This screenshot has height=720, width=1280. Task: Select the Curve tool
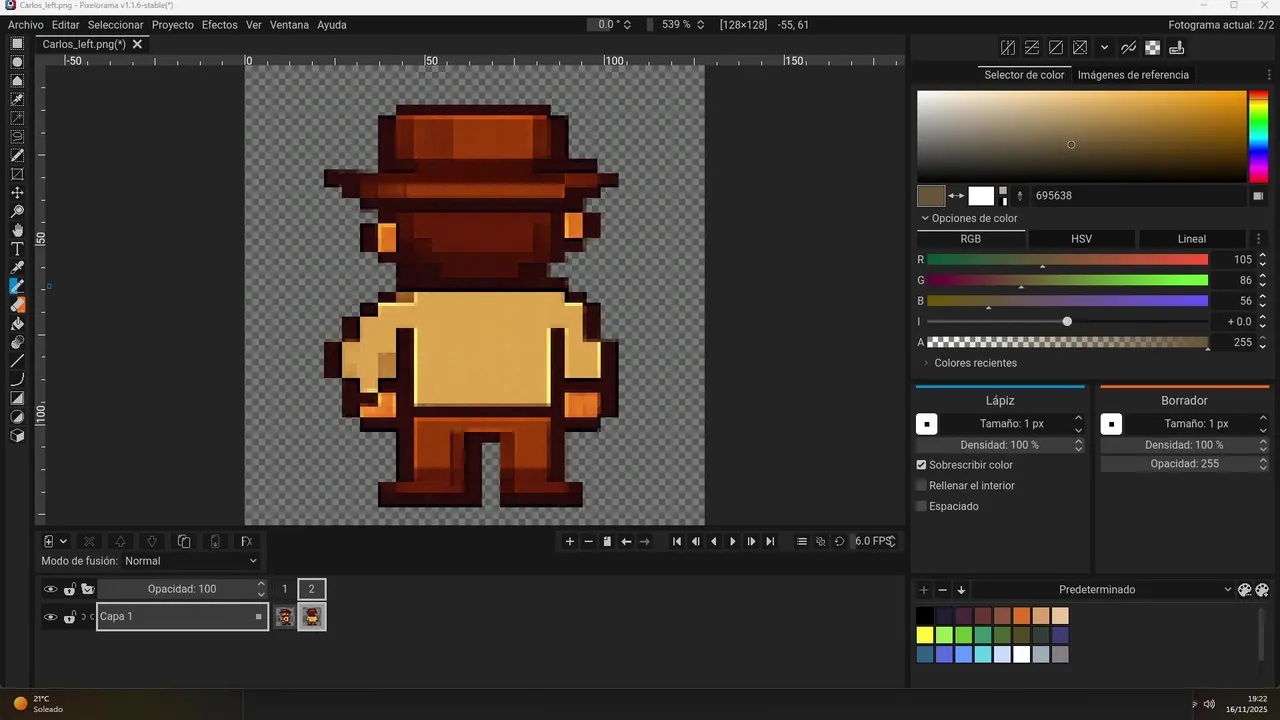point(17,380)
